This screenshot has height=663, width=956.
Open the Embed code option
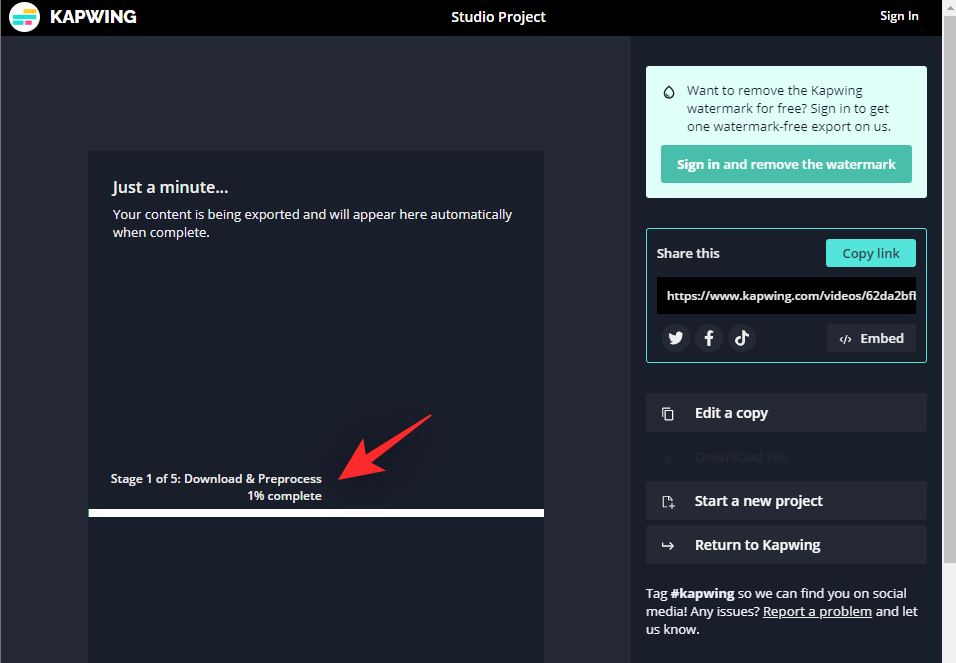pyautogui.click(x=871, y=339)
